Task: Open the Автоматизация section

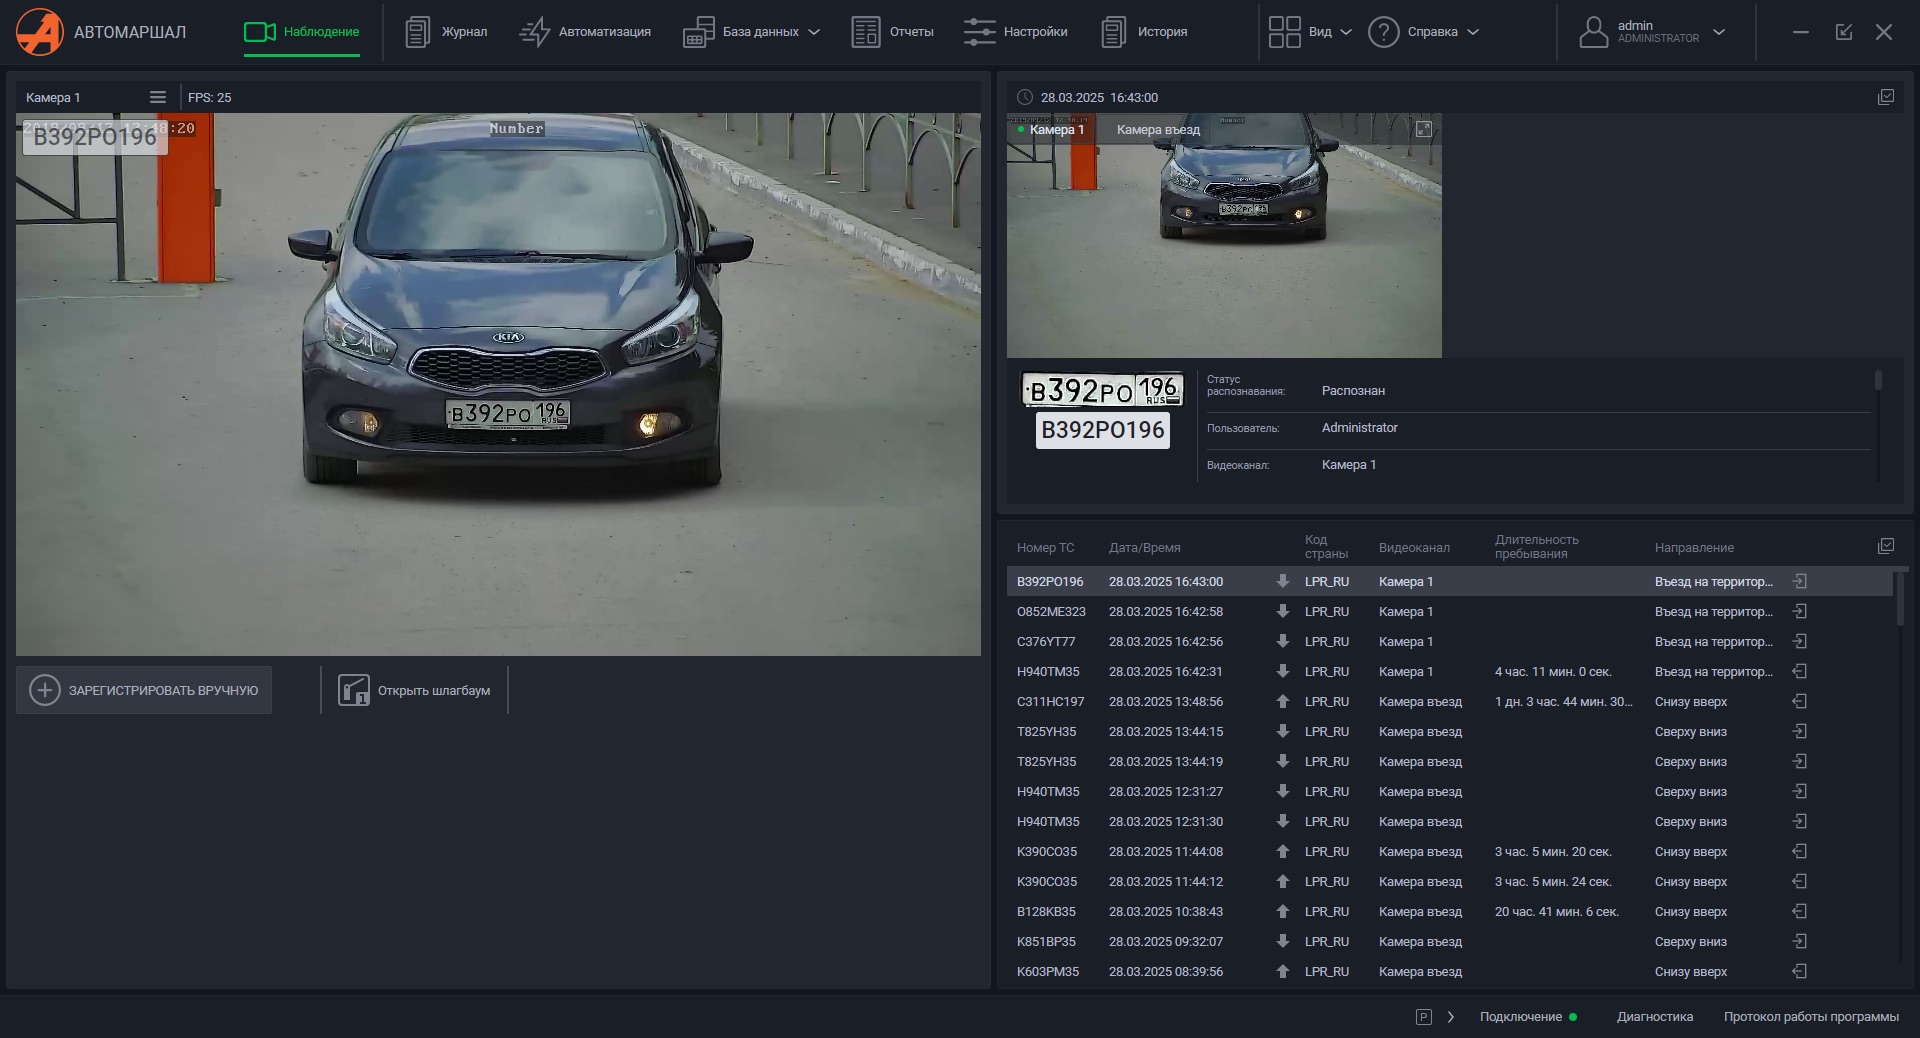Action: (585, 32)
